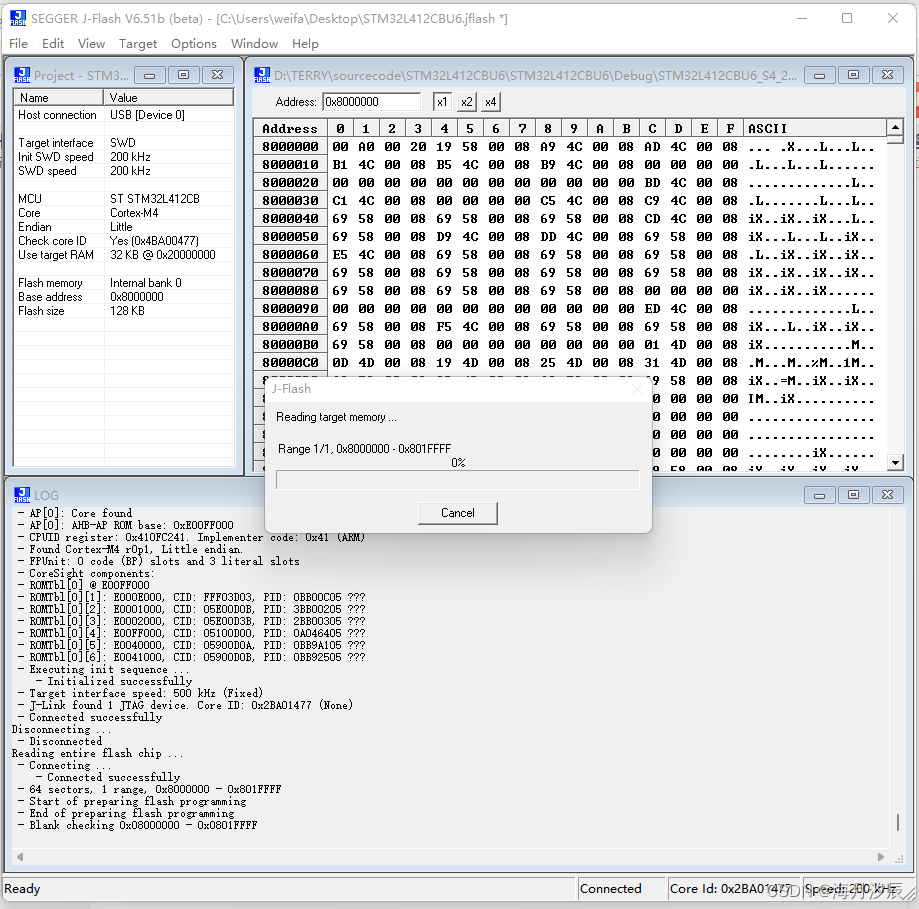Select hex row address 8000010
This screenshot has width=919, height=909.
pyautogui.click(x=290, y=165)
